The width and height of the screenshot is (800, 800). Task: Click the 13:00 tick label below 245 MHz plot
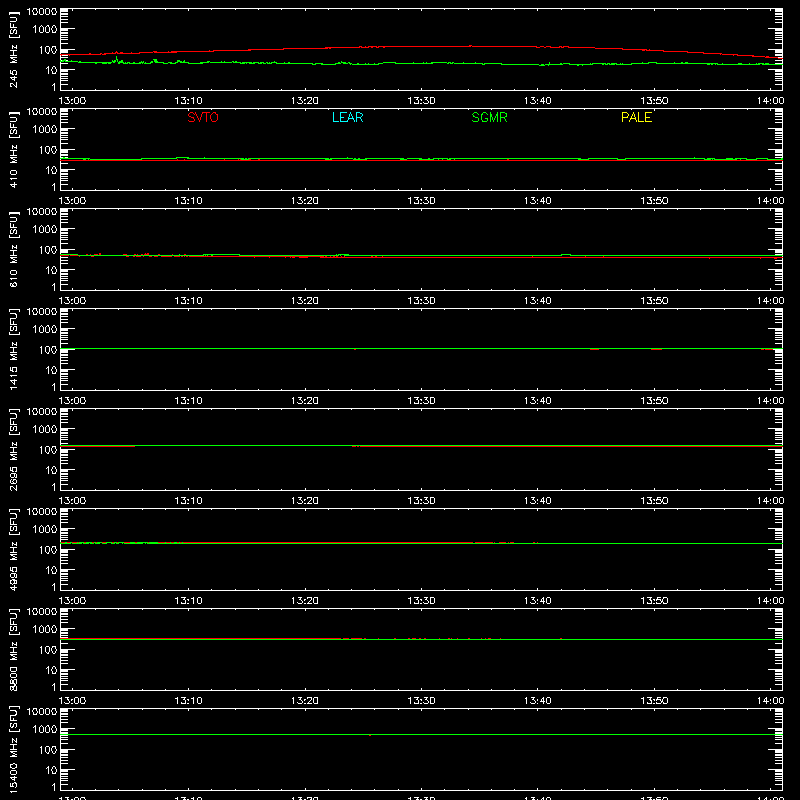[x=72, y=101]
